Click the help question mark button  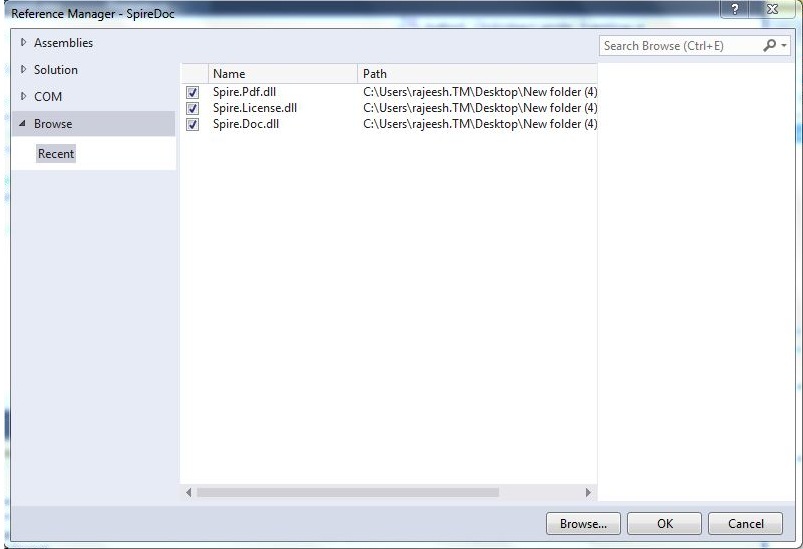(x=734, y=9)
